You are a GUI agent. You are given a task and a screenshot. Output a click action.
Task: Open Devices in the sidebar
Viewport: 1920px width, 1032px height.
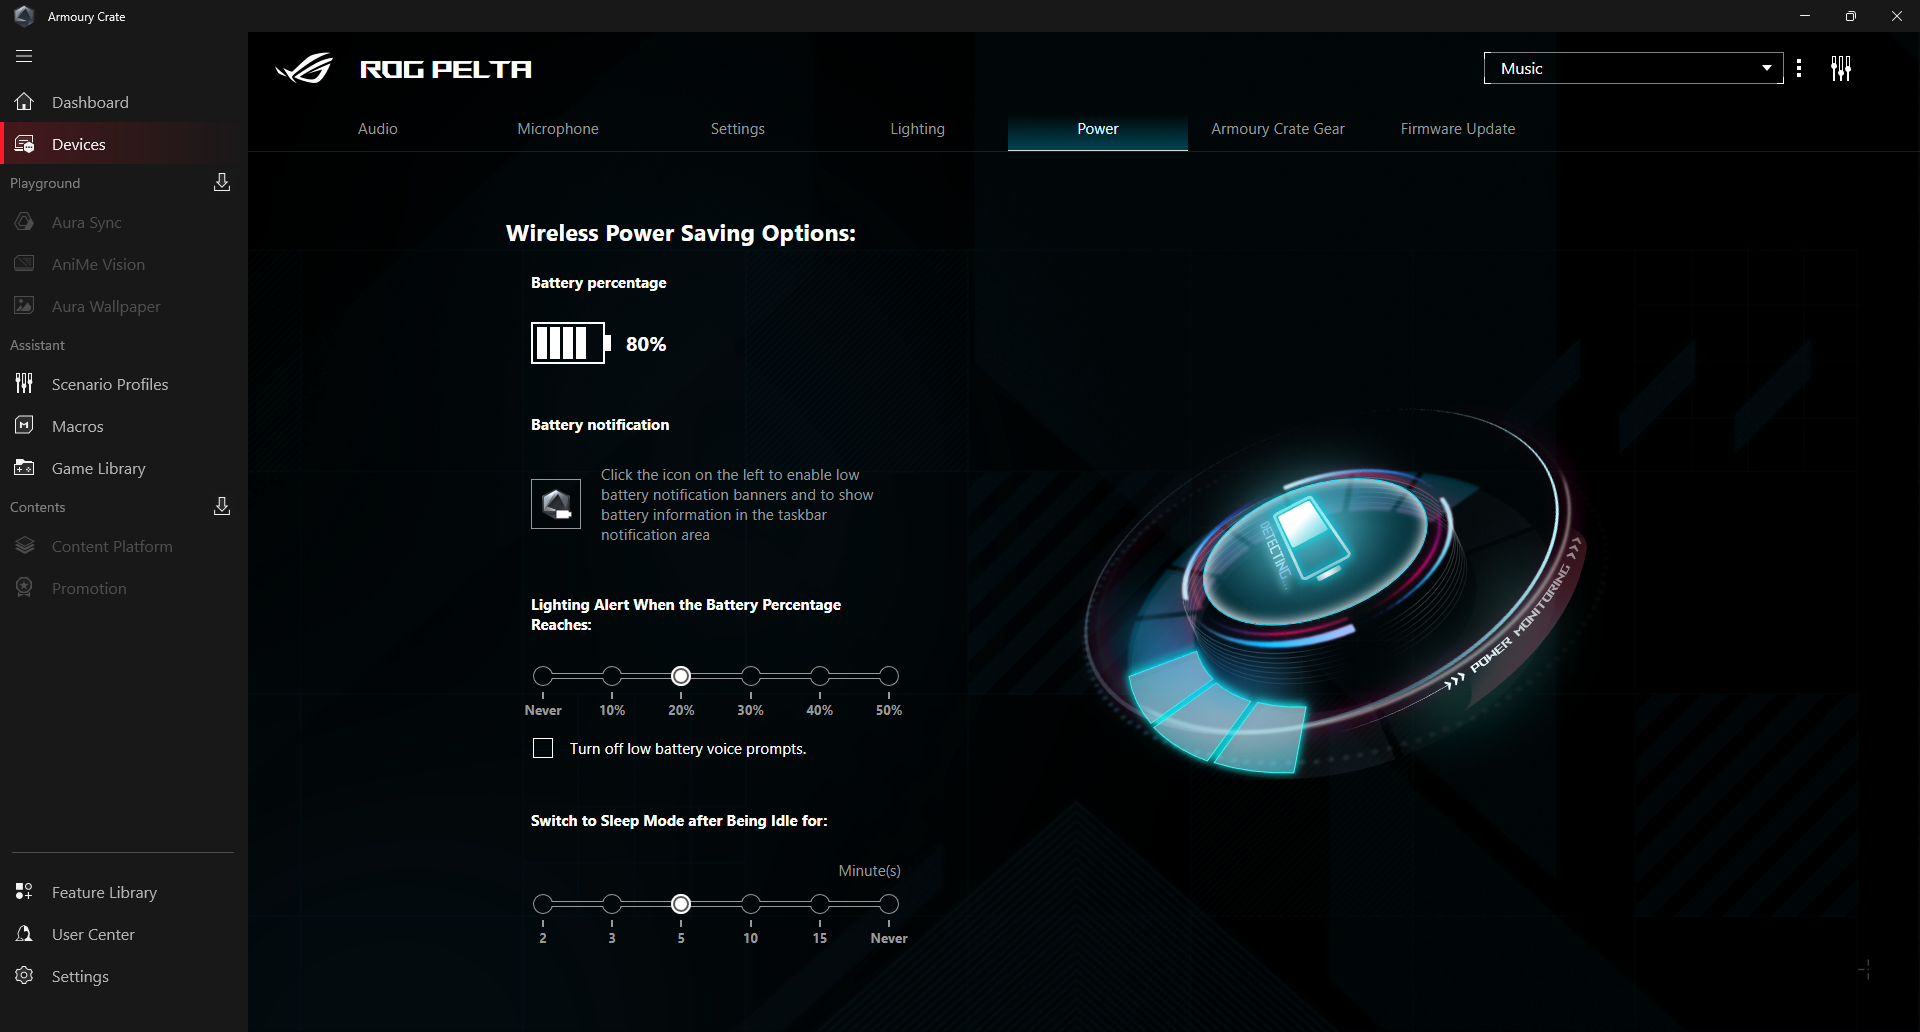124,144
